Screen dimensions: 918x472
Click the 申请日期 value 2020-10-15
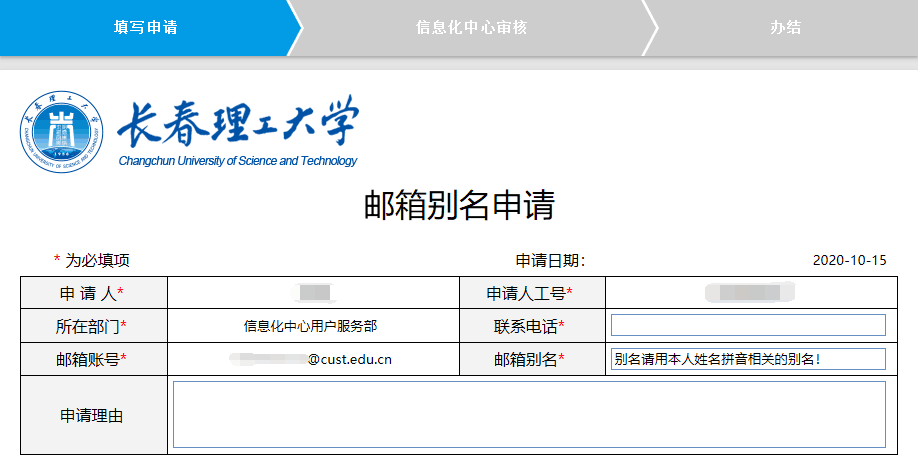(x=849, y=261)
